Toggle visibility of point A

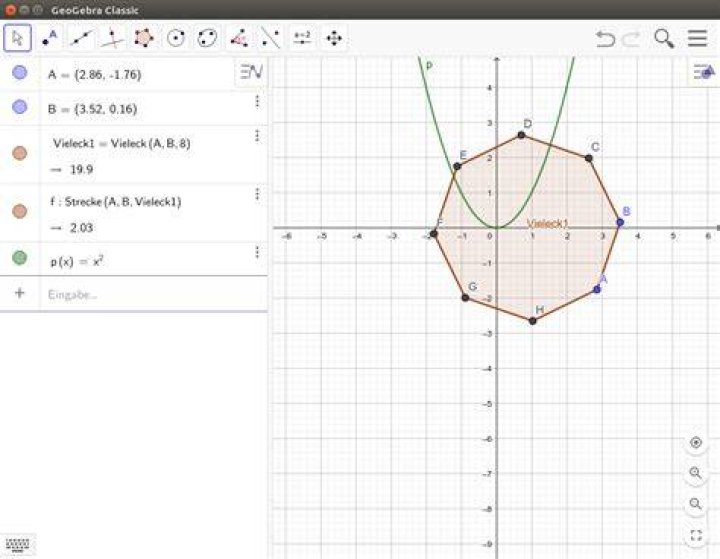pyautogui.click(x=19, y=73)
